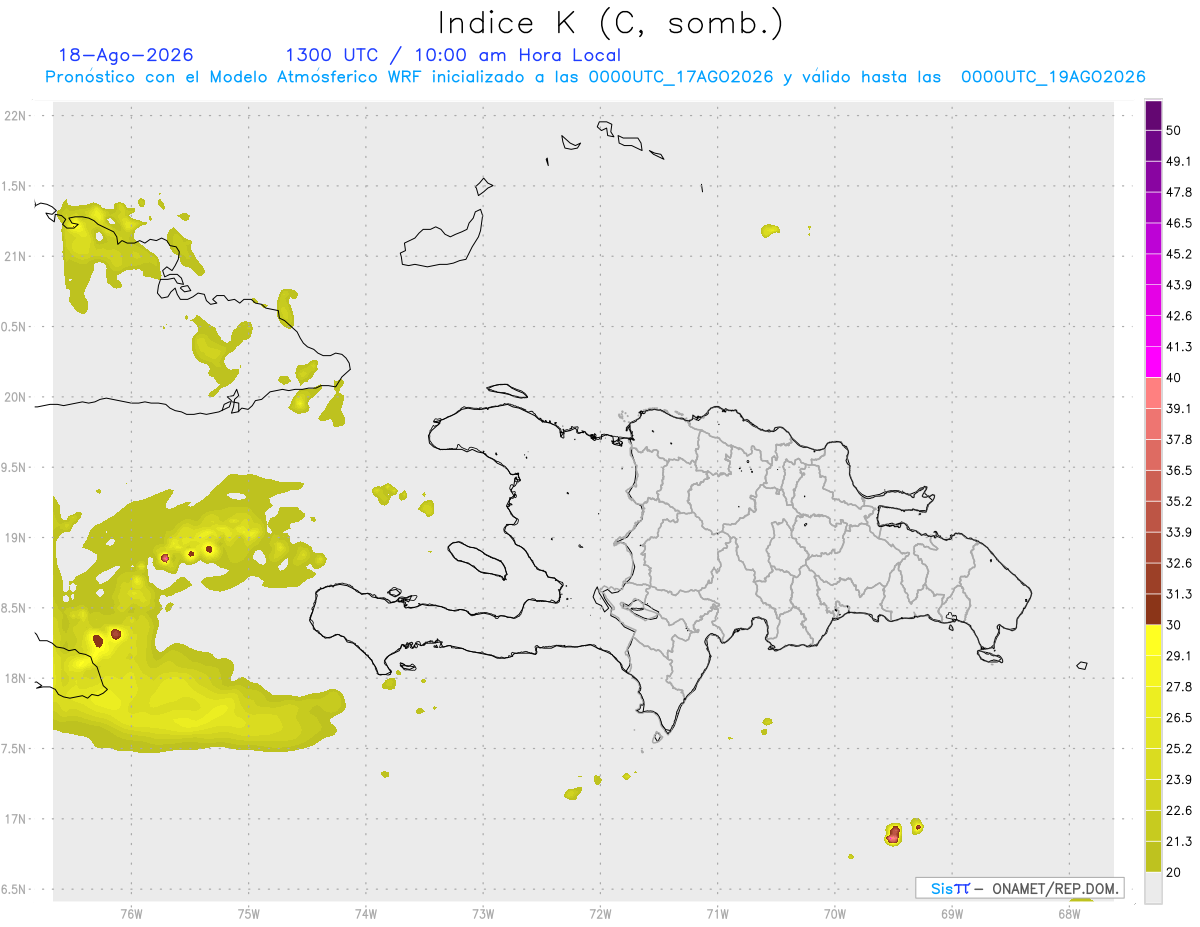1200x927 pixels.
Task: Click the '23.9' colorbar label
Action: [1179, 780]
